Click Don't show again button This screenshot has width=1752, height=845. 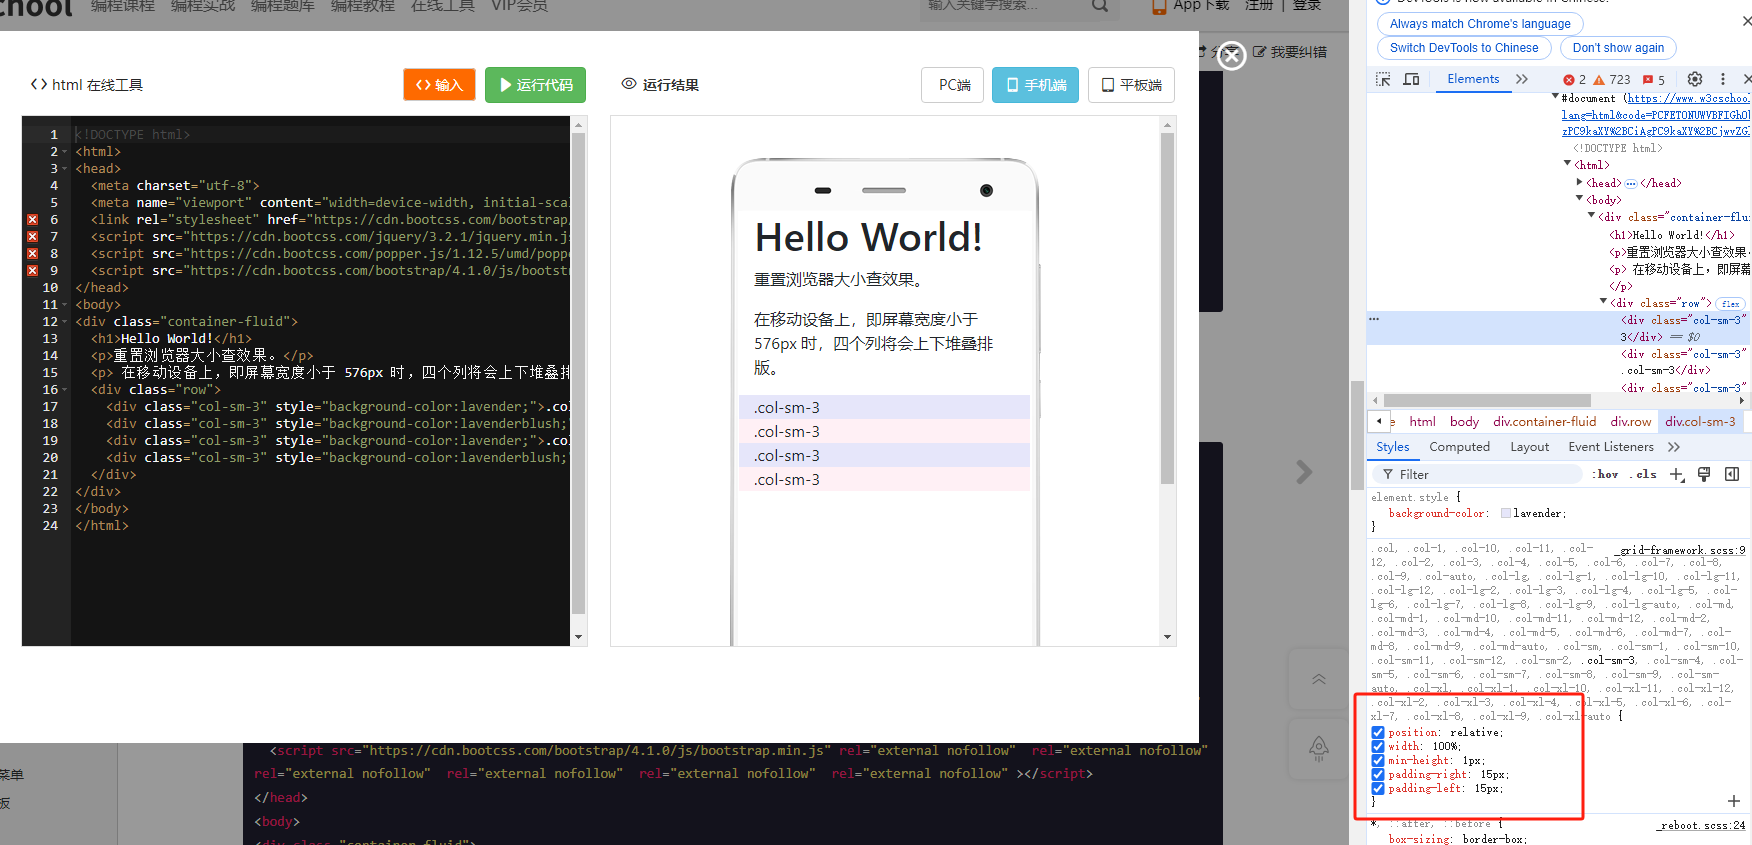[1618, 48]
